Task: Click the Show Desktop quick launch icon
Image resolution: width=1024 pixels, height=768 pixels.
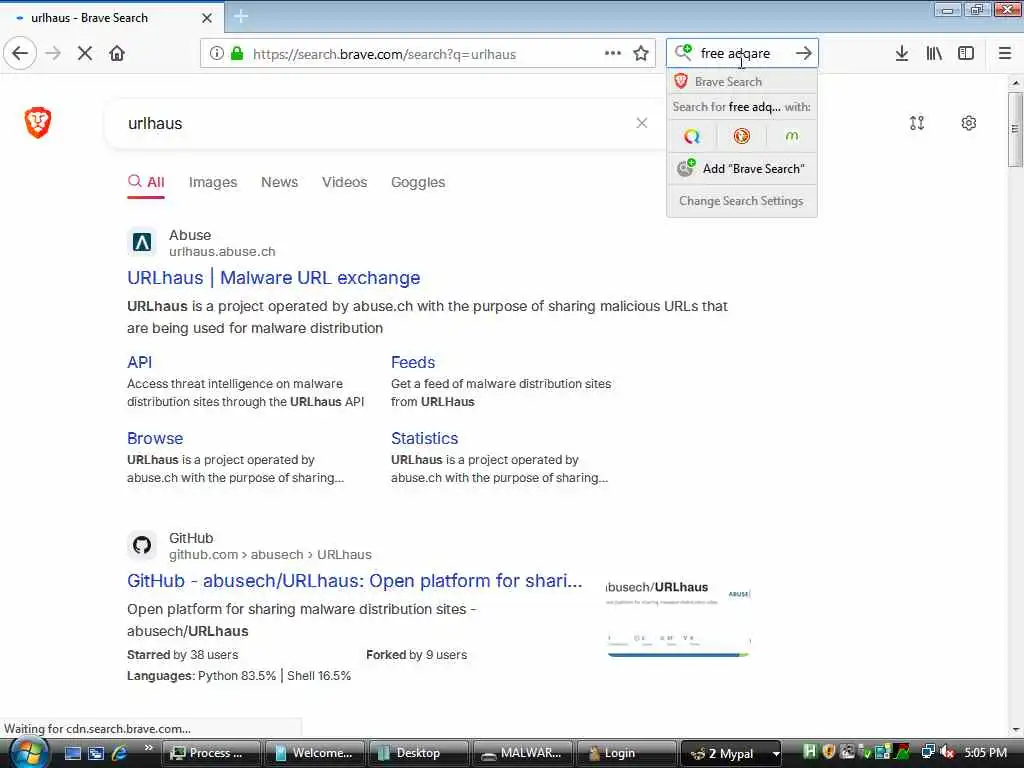Action: [x=72, y=753]
